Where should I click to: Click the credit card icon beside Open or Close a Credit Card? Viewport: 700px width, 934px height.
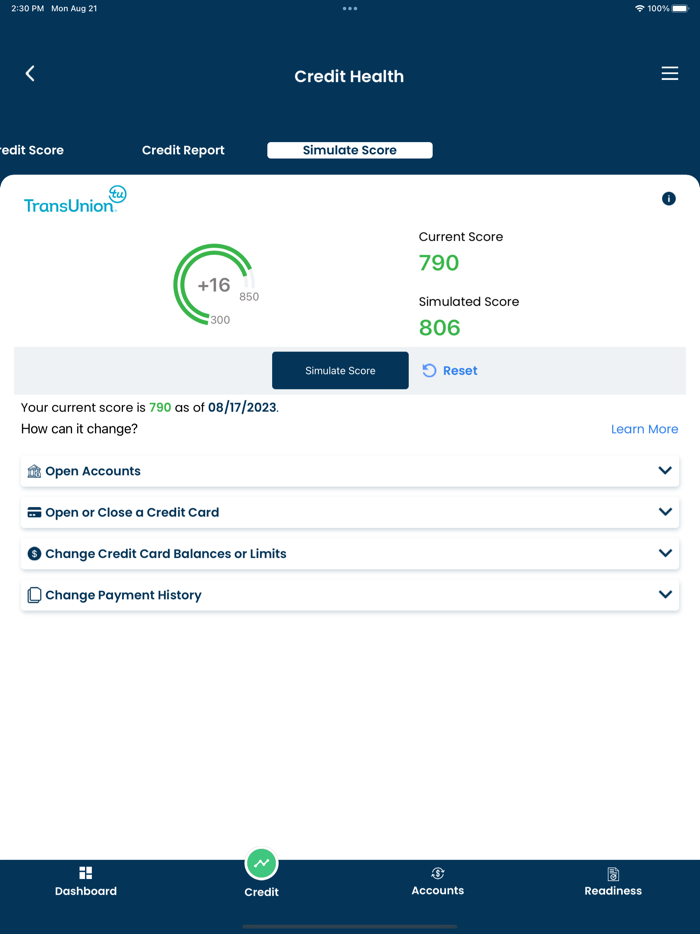[35, 512]
